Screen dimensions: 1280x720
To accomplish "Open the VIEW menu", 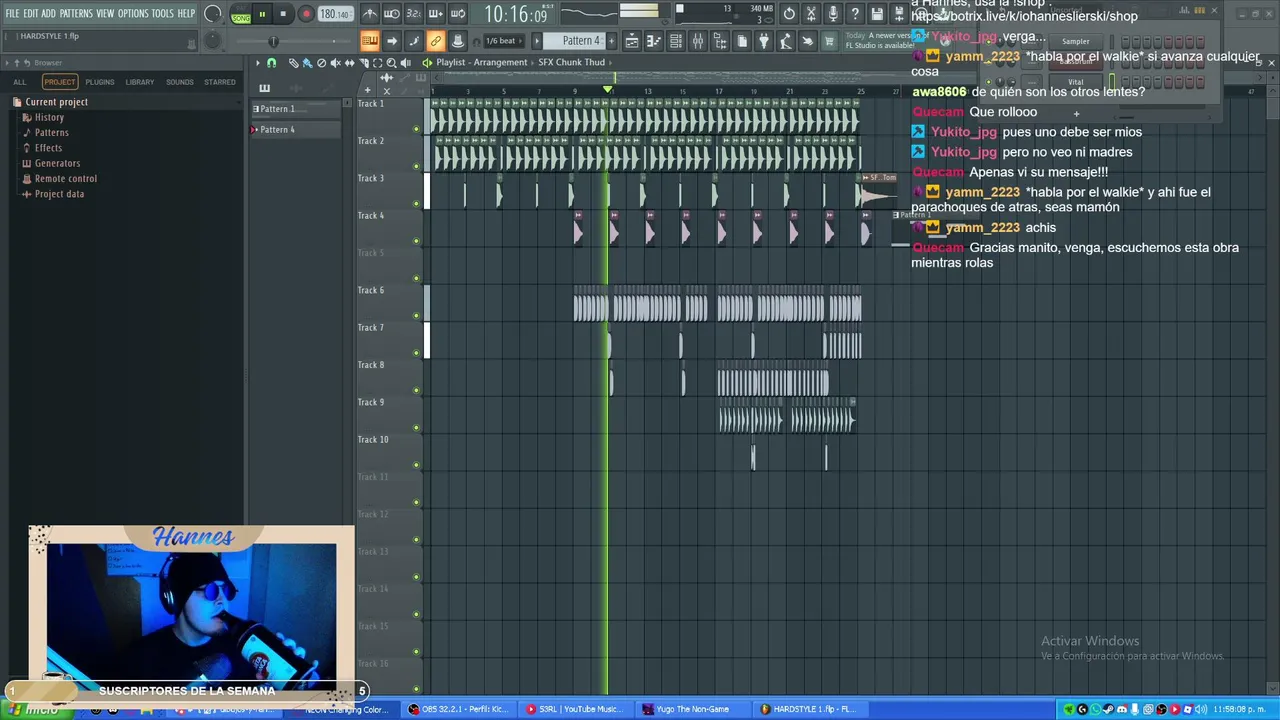I will (105, 13).
